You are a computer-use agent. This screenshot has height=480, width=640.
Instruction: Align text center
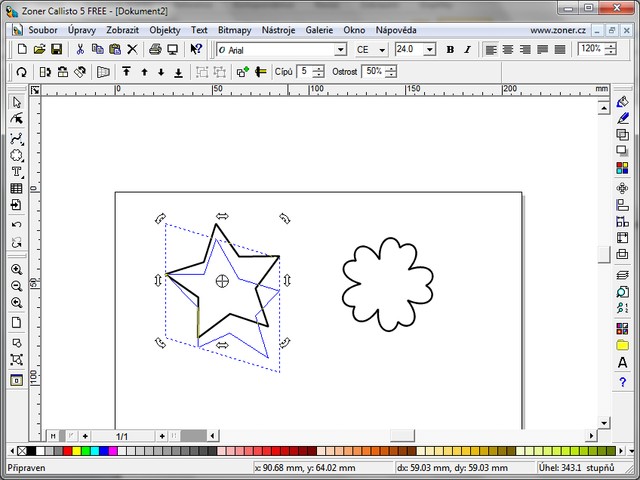click(508, 49)
